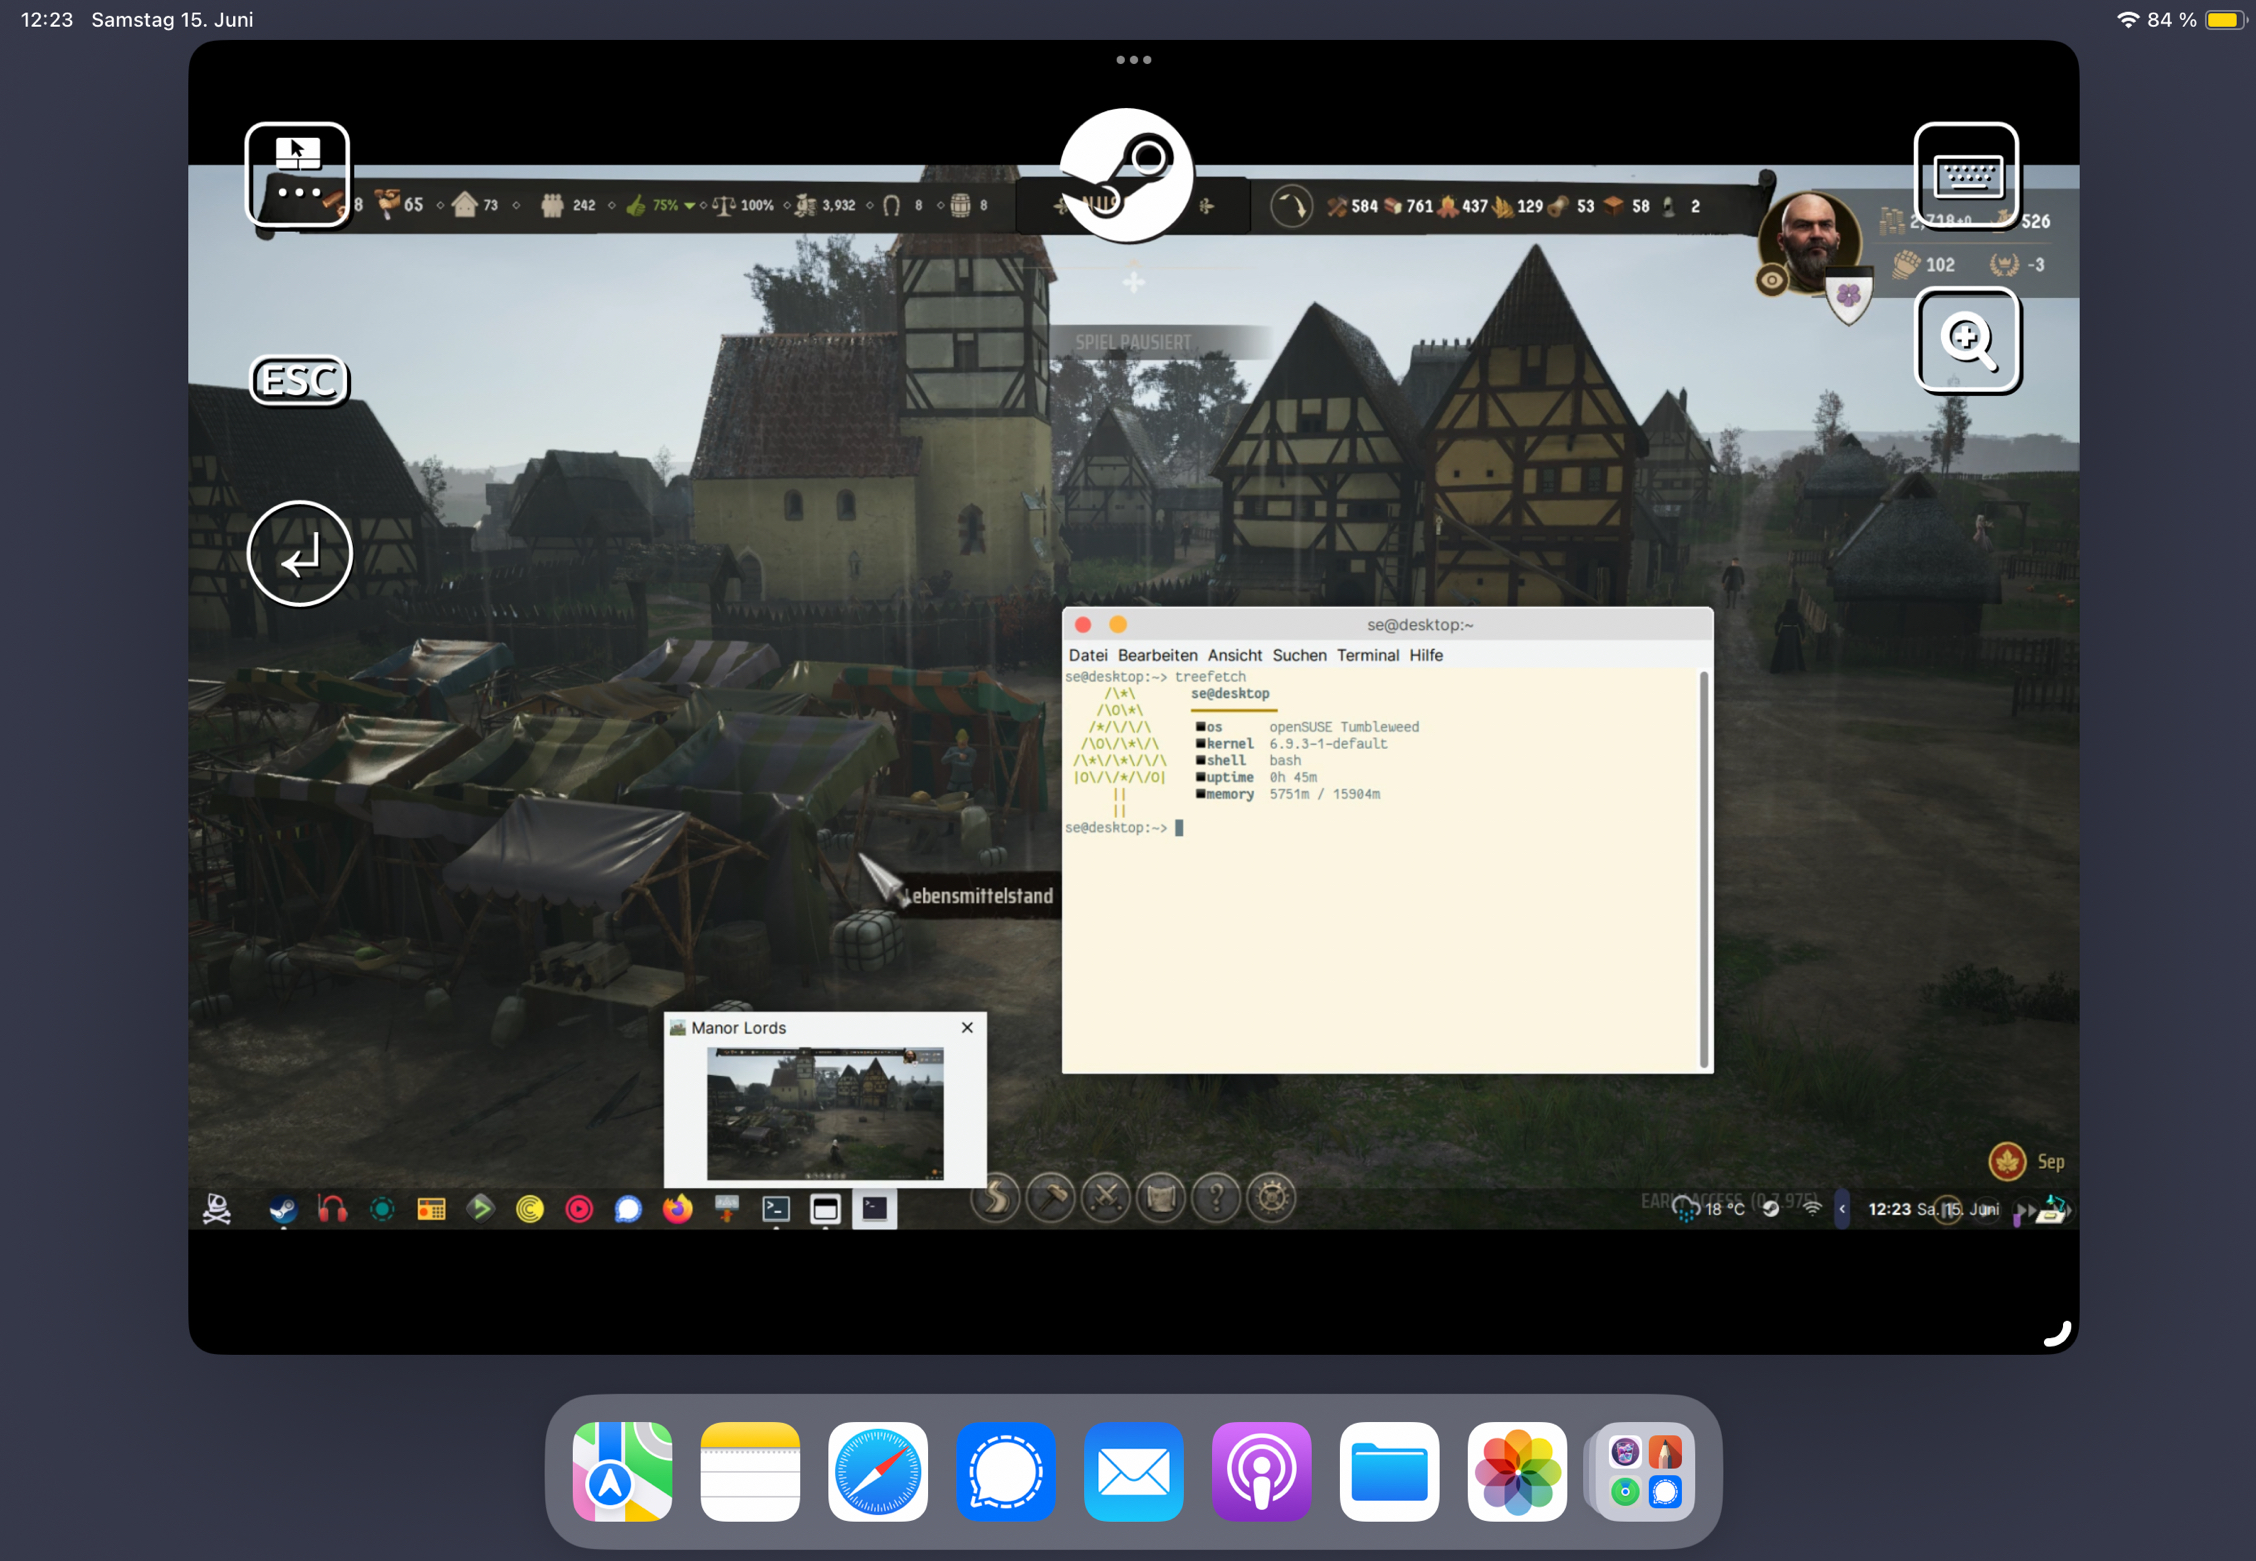Tap the magnifier zoom button
The height and width of the screenshot is (1561, 2256).
coord(1967,341)
